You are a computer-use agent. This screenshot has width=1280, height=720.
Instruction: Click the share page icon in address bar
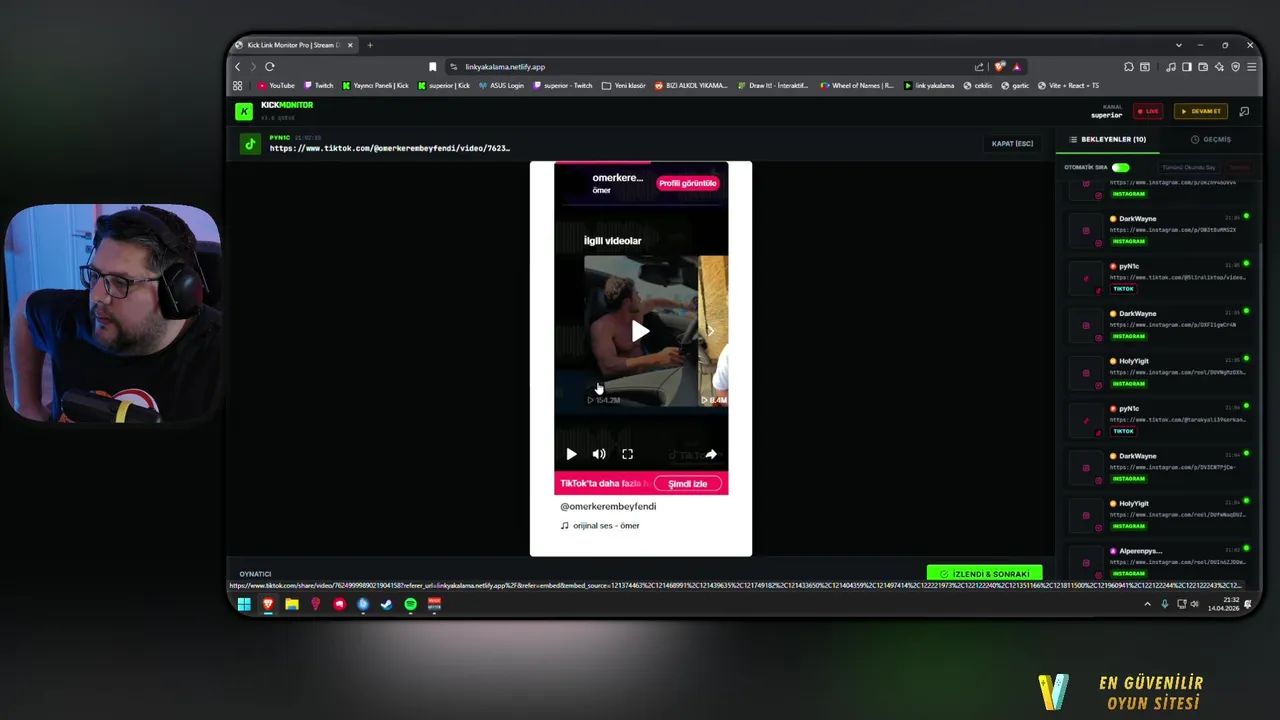click(x=979, y=67)
